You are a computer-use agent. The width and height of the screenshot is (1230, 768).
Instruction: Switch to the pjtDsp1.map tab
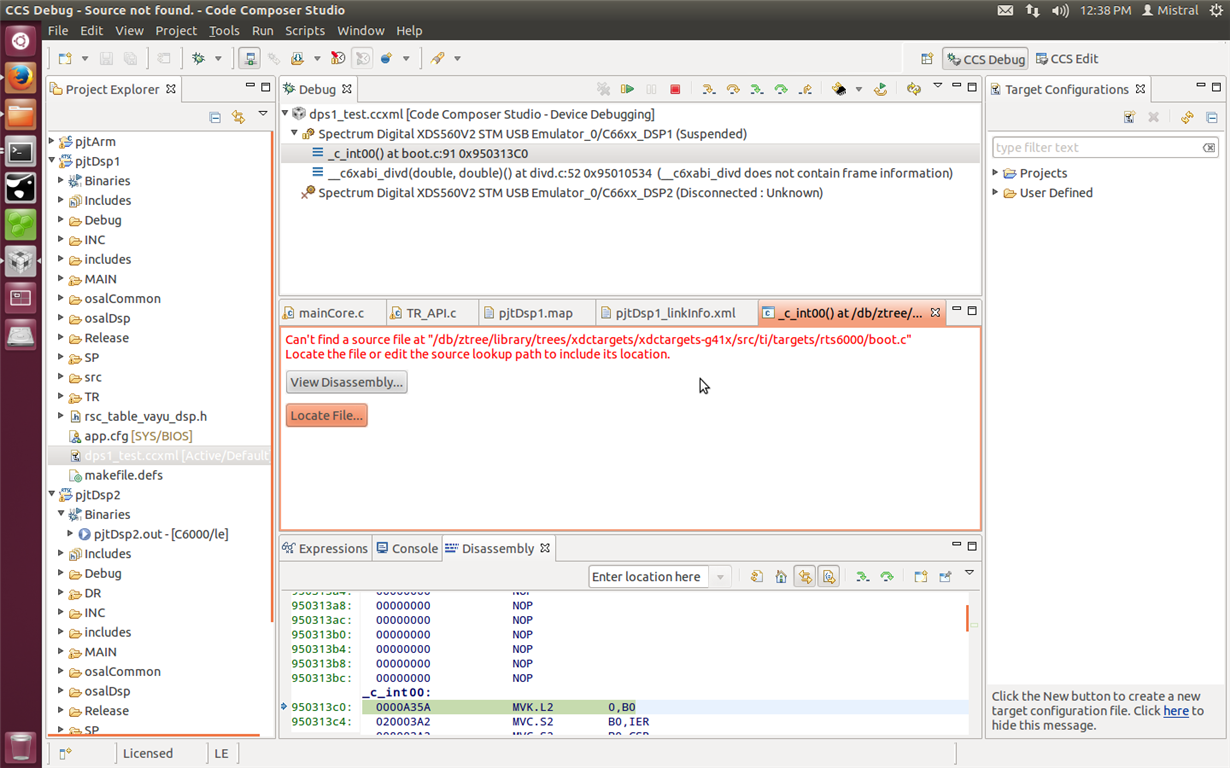pos(536,313)
